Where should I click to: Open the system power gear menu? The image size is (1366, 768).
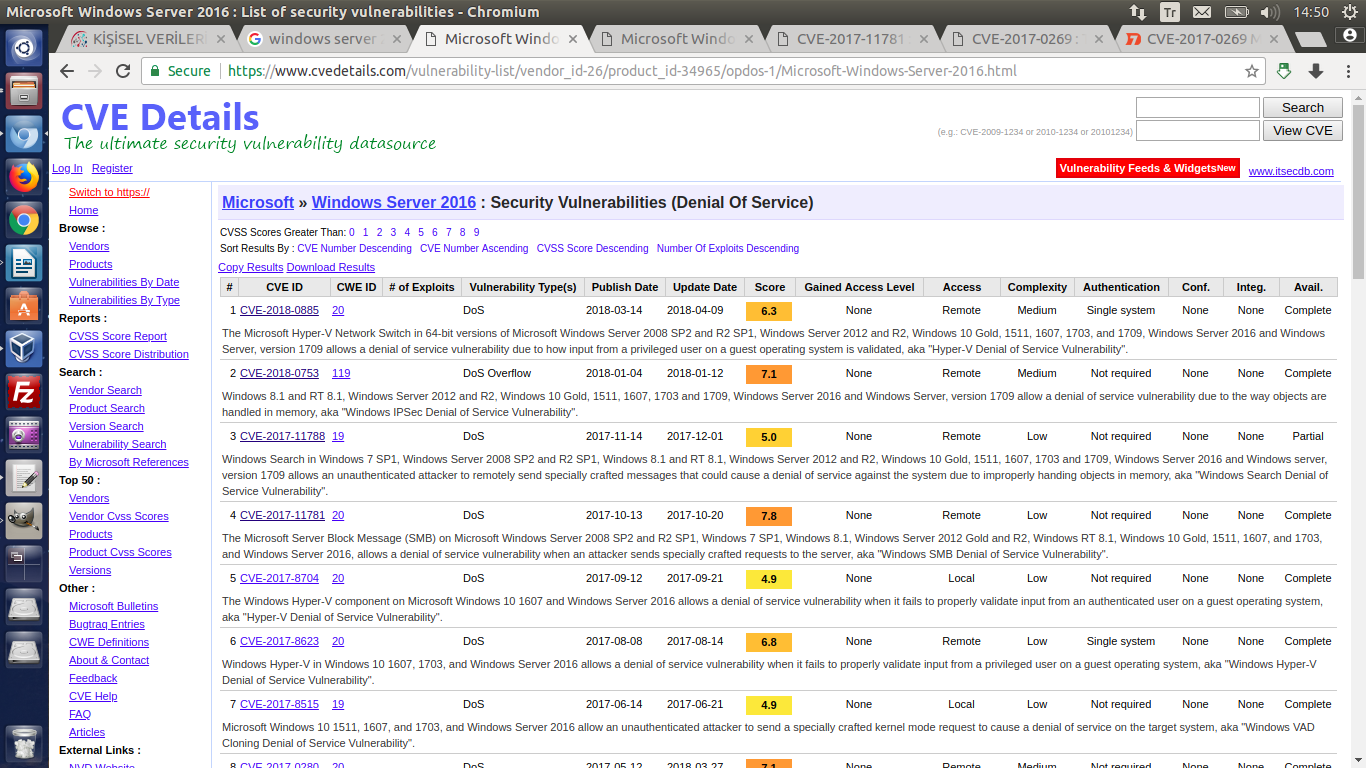[x=1348, y=12]
